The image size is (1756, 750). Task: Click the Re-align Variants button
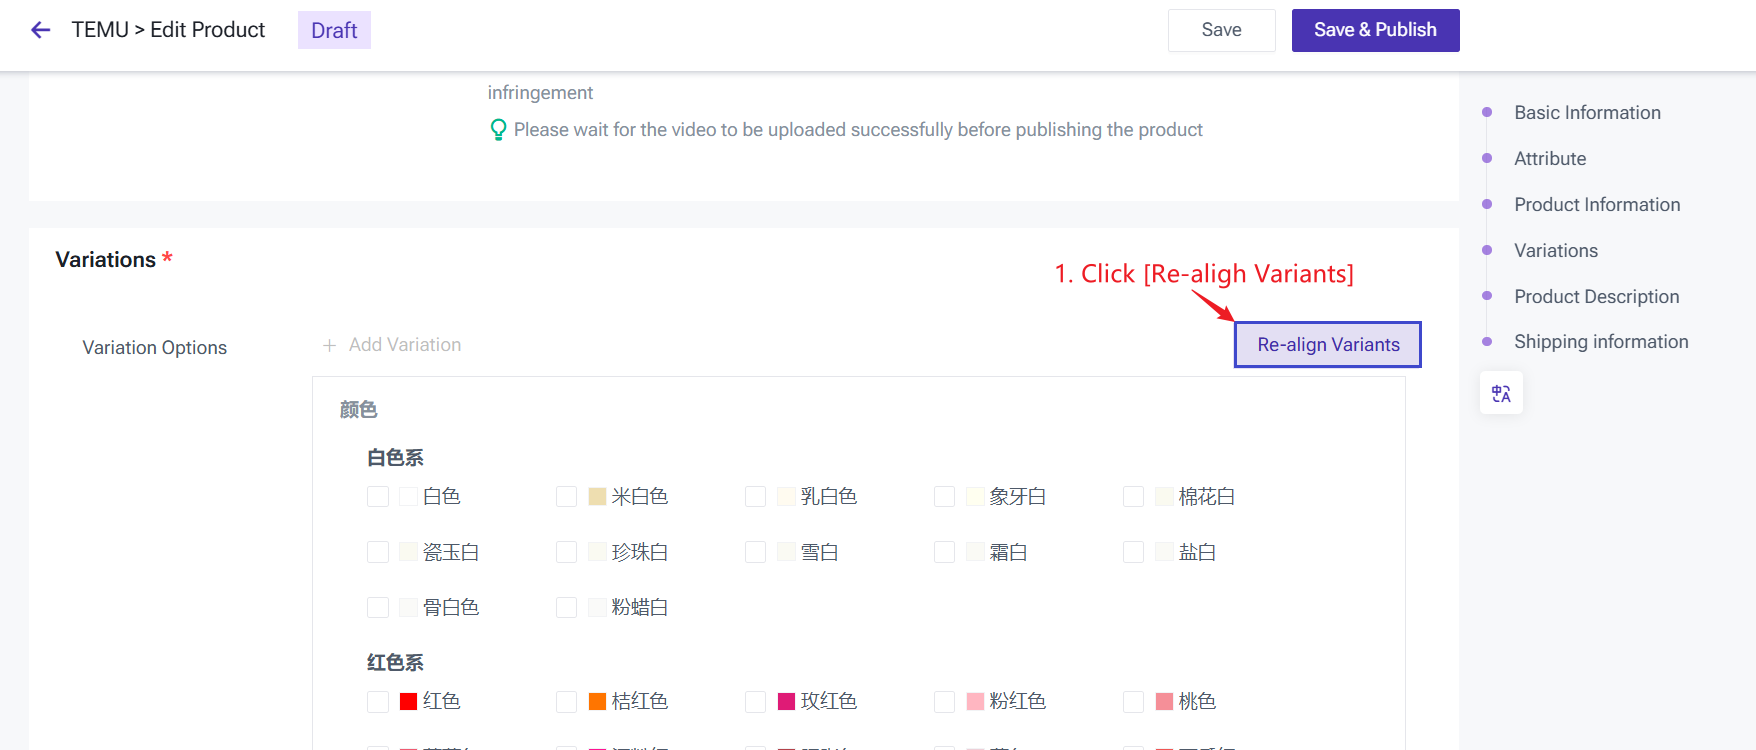pos(1328,345)
